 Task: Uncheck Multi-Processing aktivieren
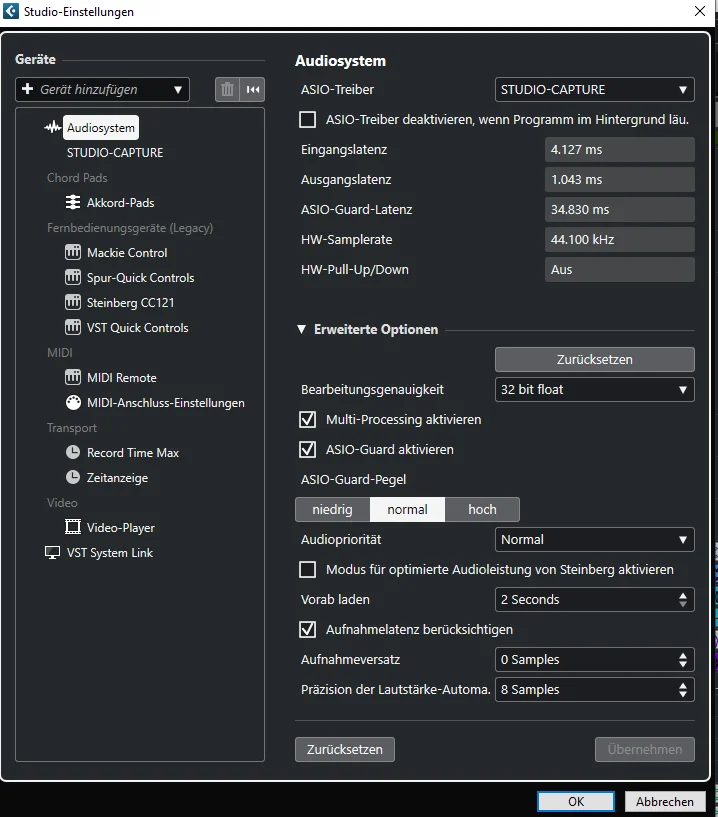tap(307, 419)
